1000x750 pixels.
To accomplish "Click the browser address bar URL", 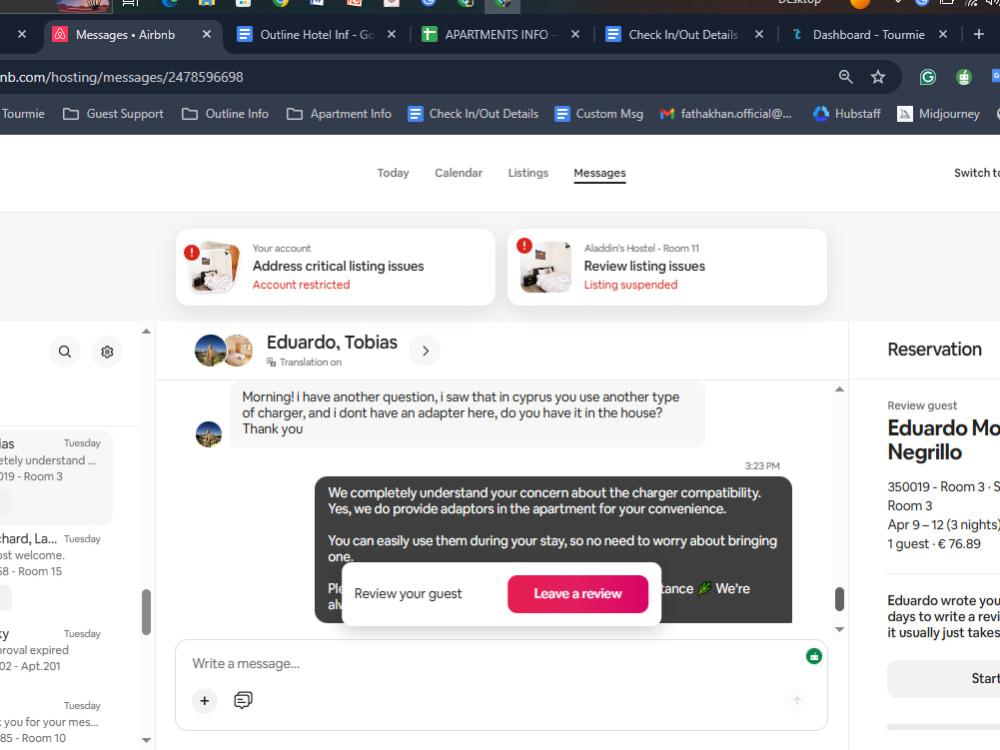I will (x=122, y=77).
